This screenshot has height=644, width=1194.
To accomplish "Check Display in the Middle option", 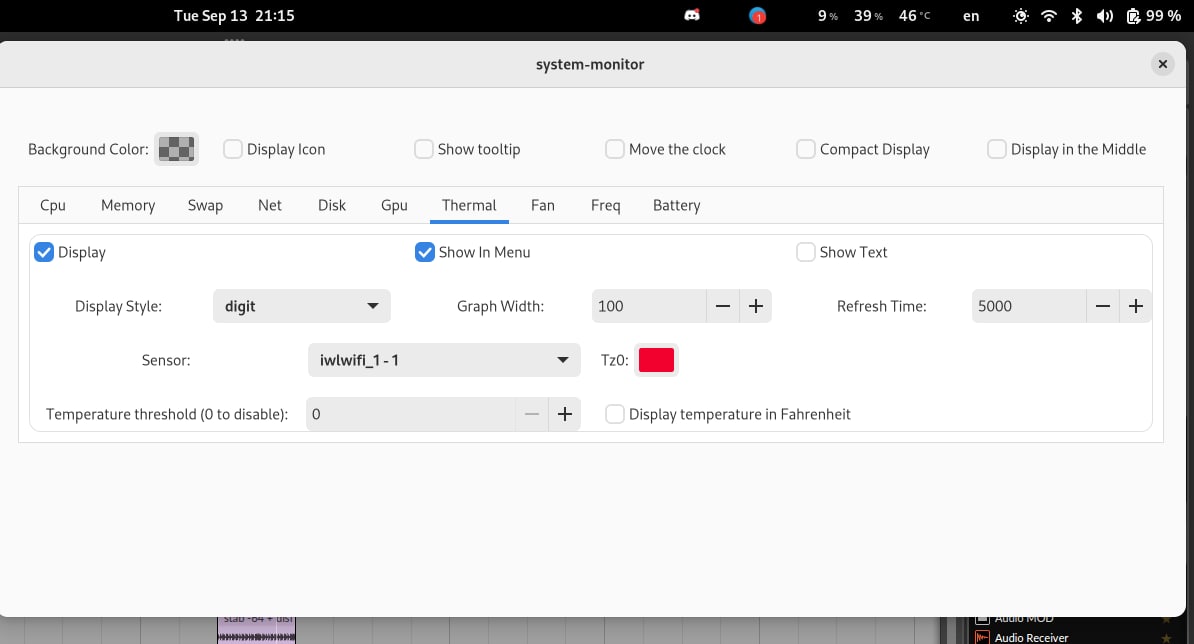I will [997, 148].
